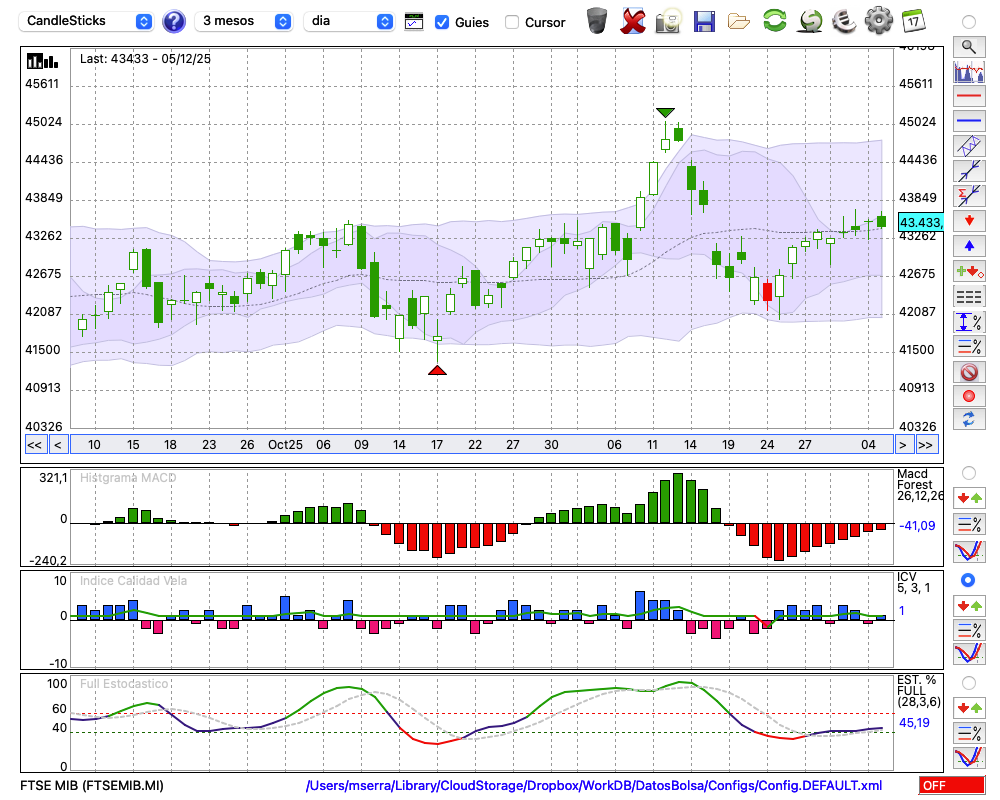The image size is (1000, 800).
Task: Select the radio button beside the main toolbar
Action: 969,22
